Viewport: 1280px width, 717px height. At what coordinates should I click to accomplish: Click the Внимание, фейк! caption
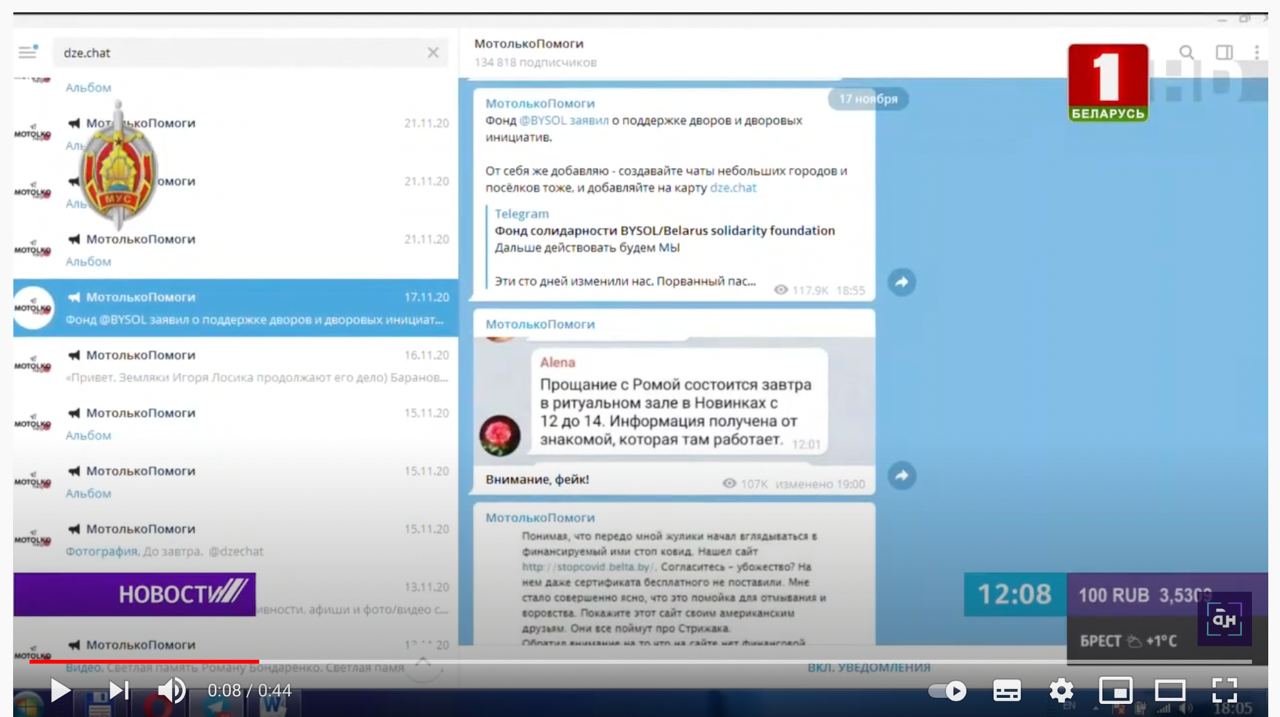pos(537,480)
